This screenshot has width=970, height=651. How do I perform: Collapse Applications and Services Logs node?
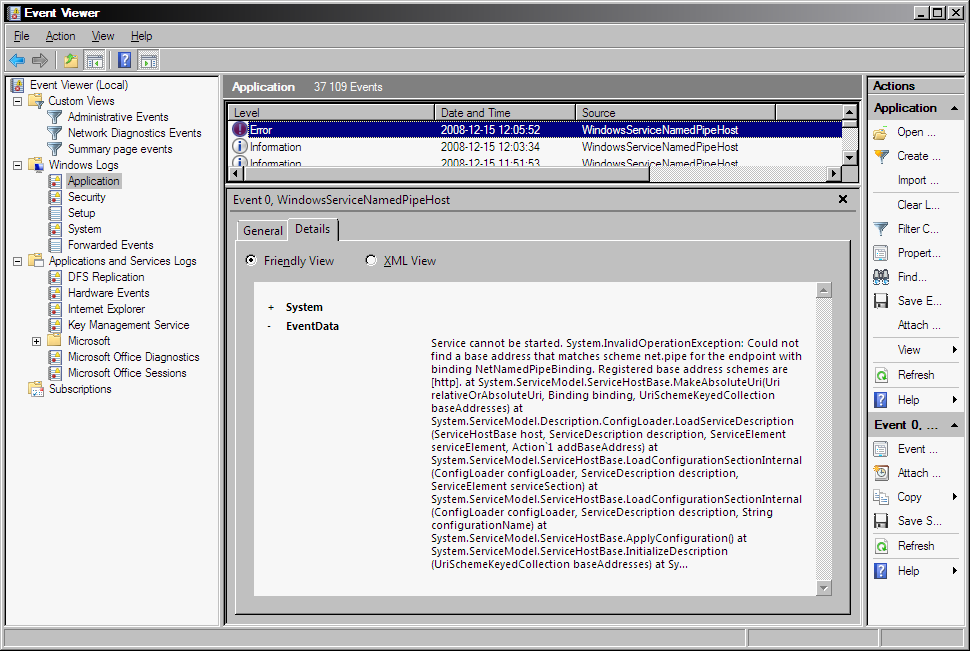tap(17, 261)
